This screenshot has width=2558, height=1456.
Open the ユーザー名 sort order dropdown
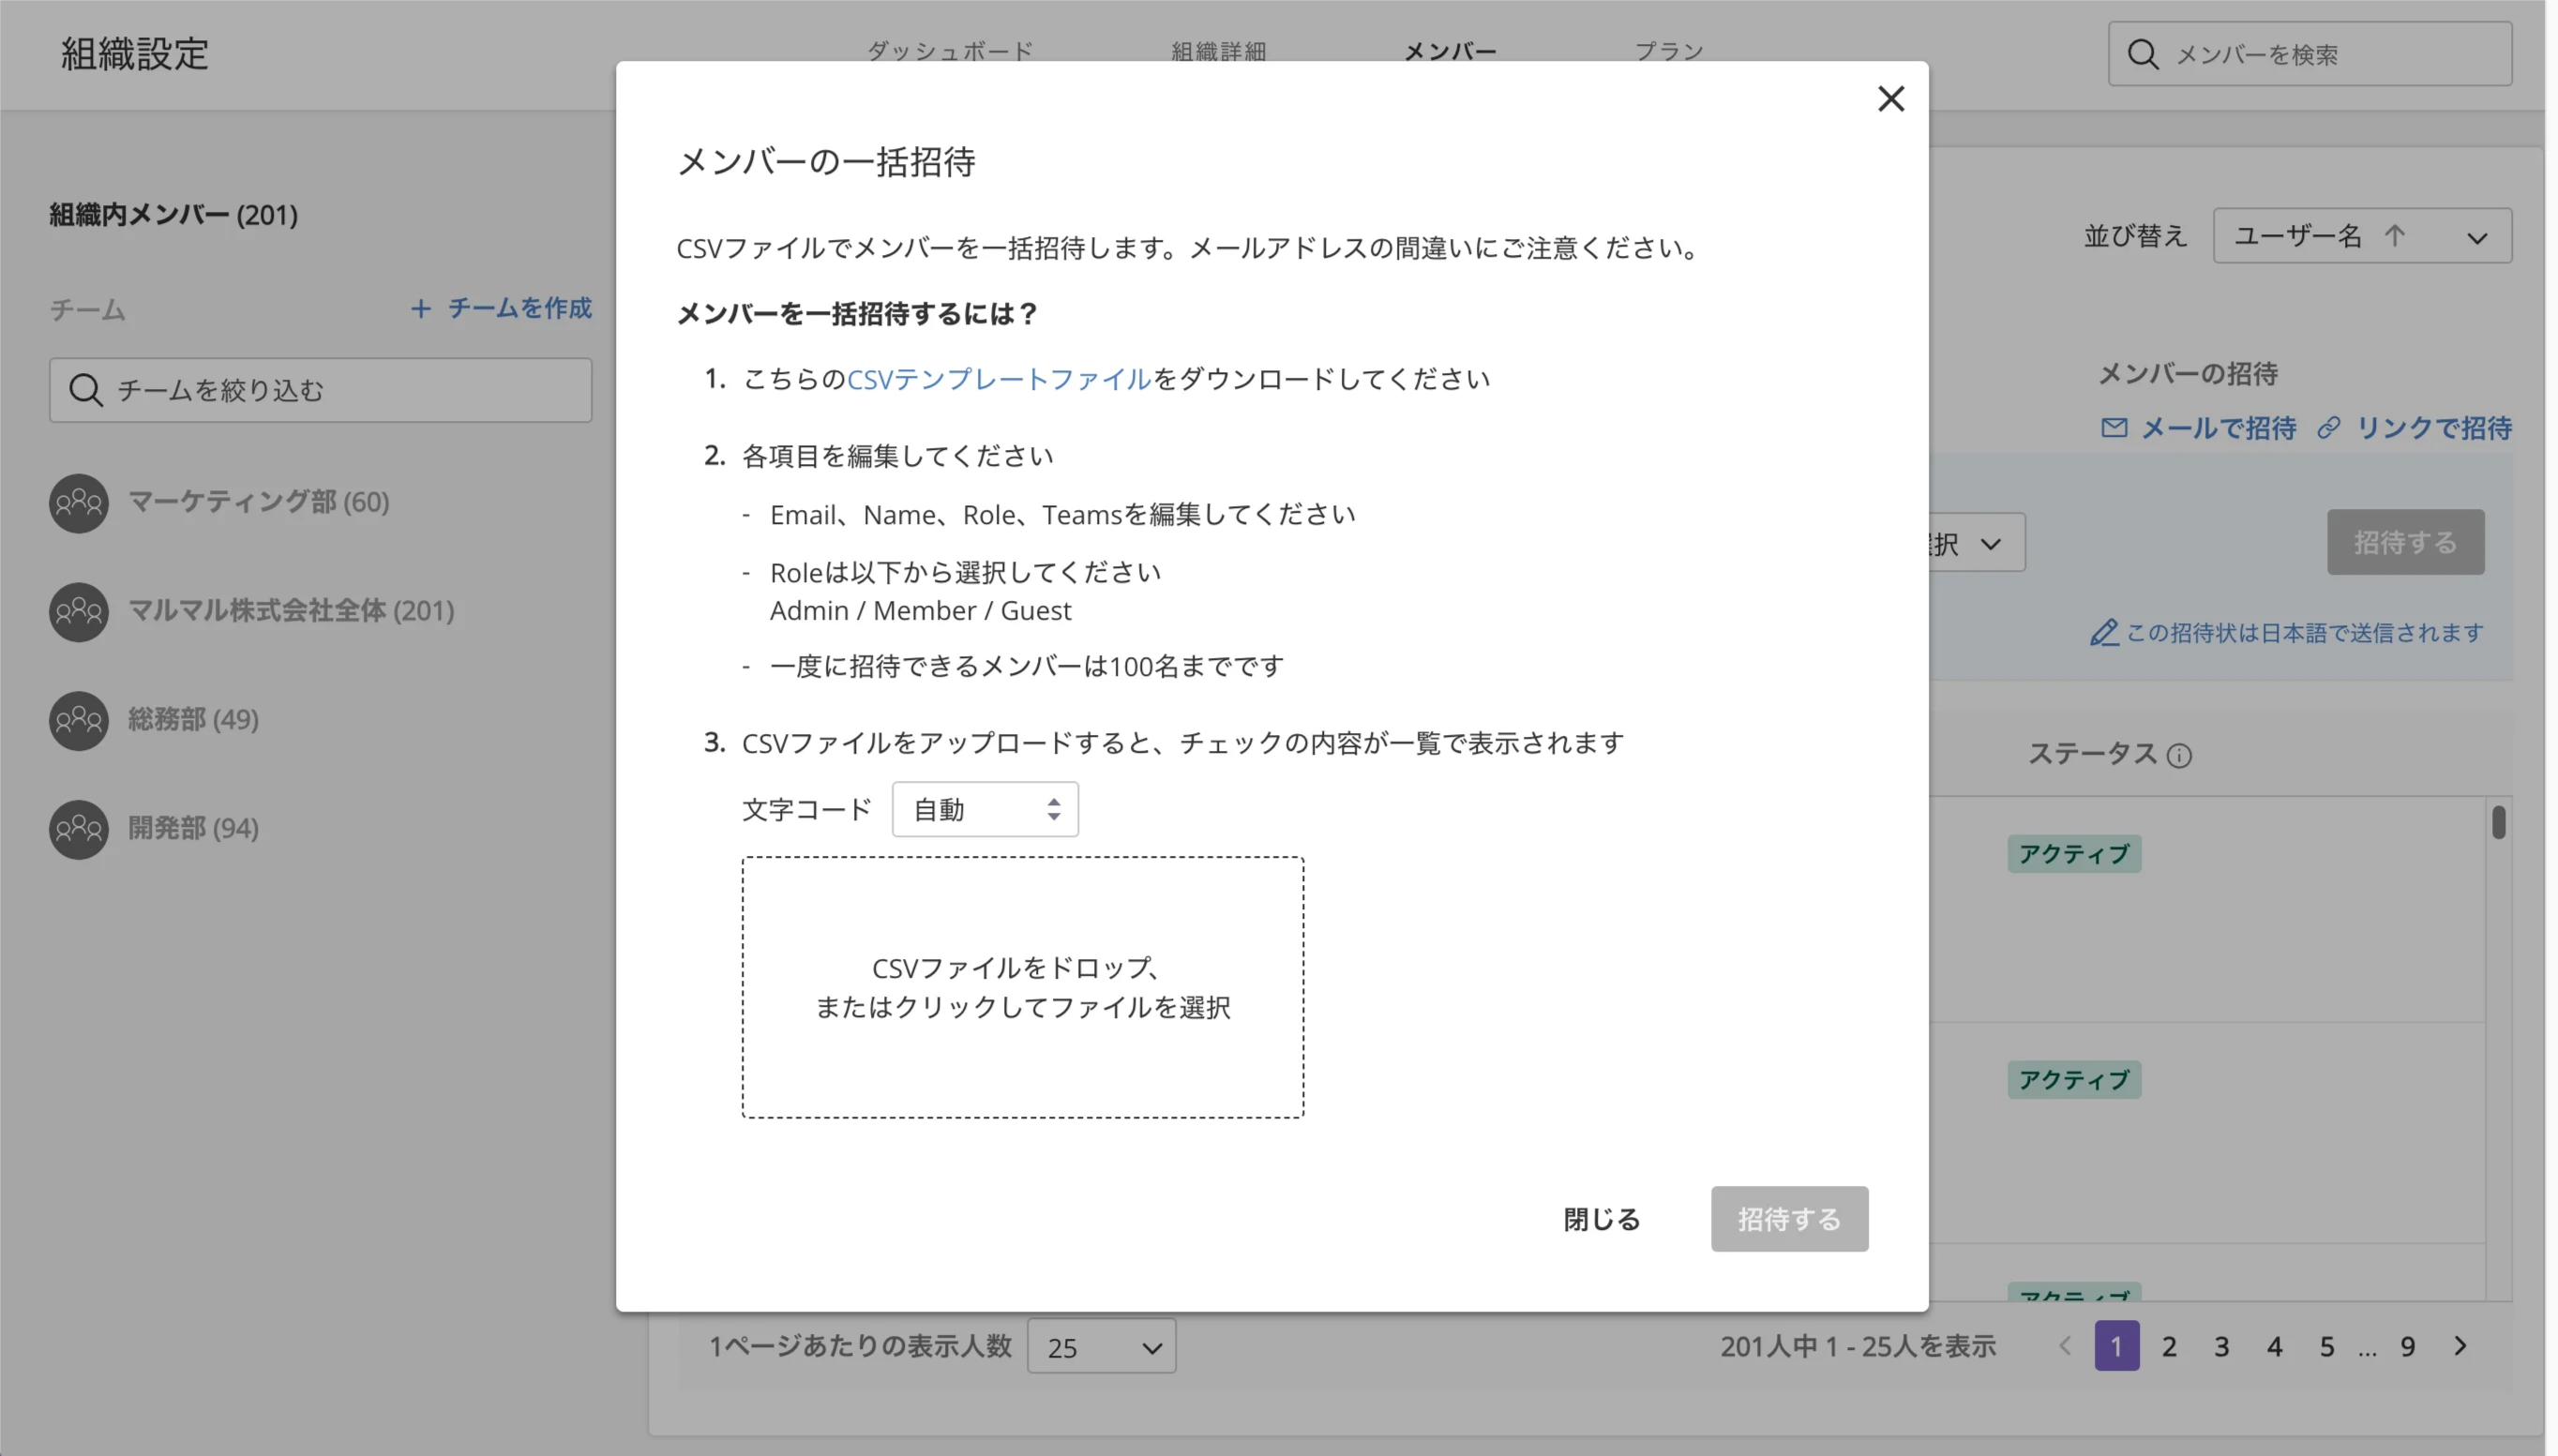click(x=2361, y=236)
